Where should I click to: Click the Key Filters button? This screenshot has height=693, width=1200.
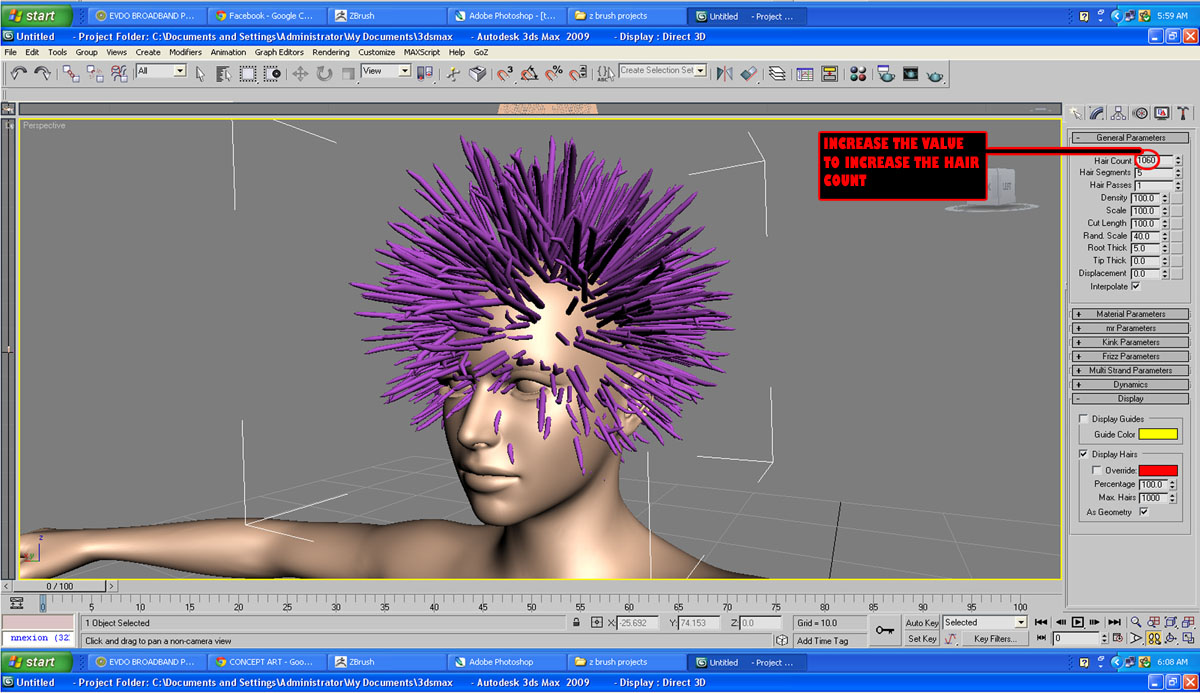[994, 639]
